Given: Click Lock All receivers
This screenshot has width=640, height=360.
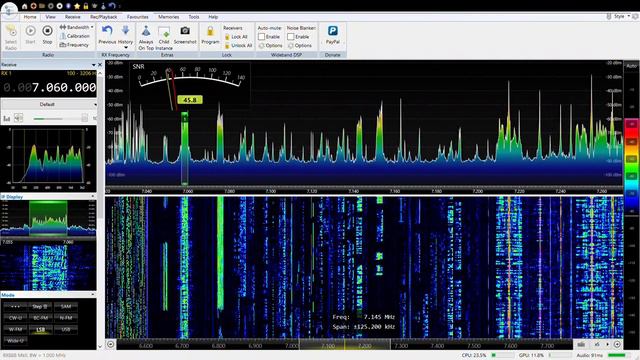Looking at the screenshot, I should tap(236, 37).
